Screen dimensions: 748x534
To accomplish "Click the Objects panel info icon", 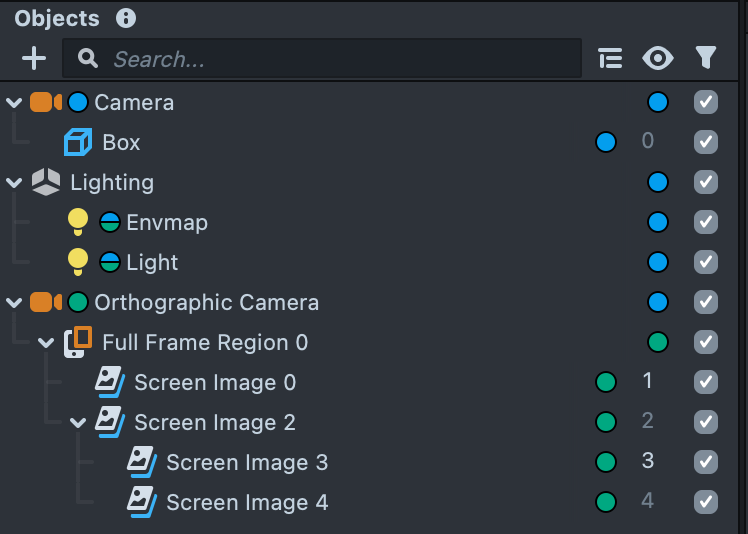I will coord(125,18).
